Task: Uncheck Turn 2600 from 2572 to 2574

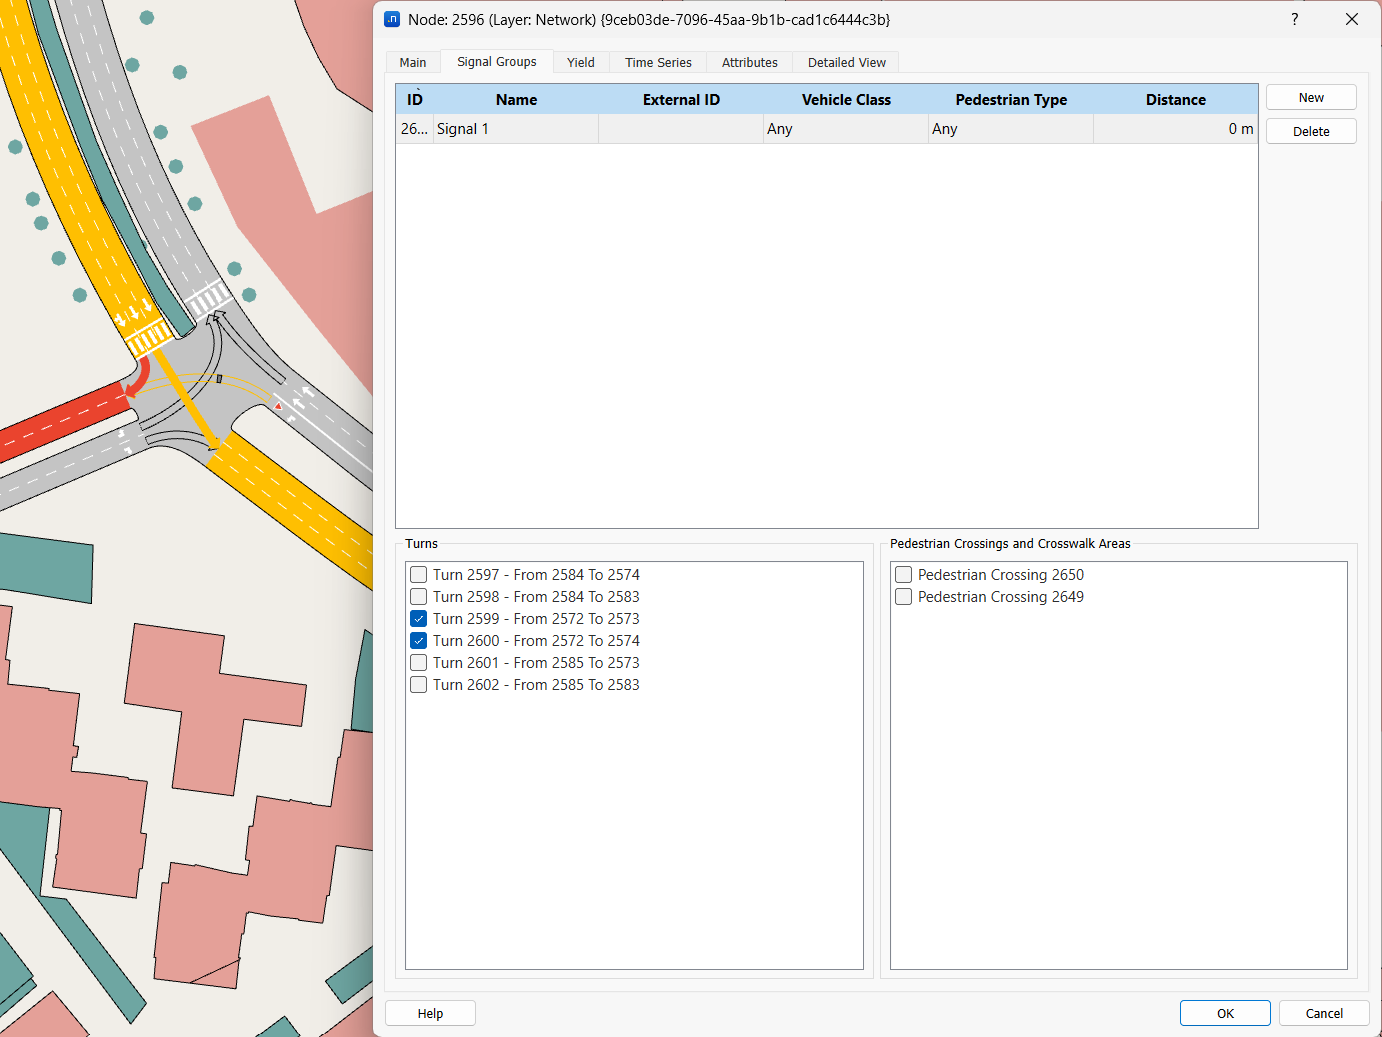Action: pos(419,641)
